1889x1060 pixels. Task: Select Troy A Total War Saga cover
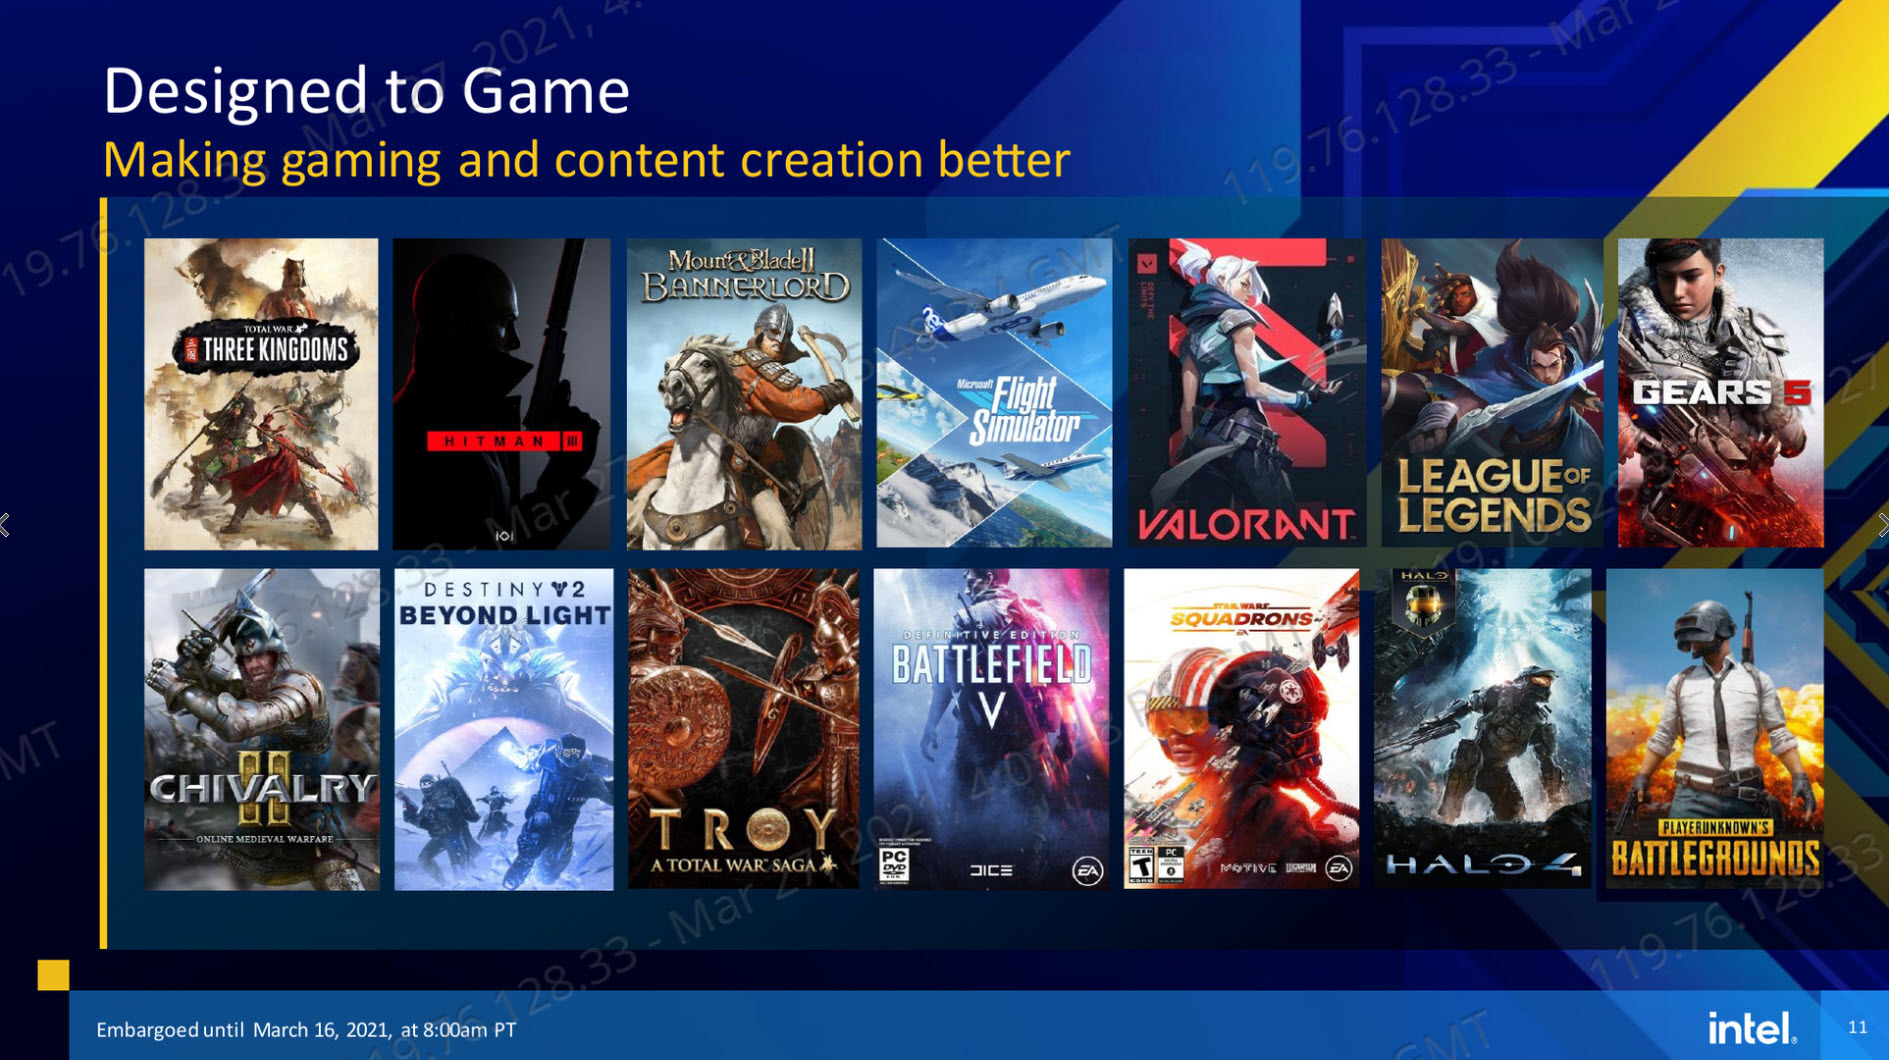tap(743, 729)
